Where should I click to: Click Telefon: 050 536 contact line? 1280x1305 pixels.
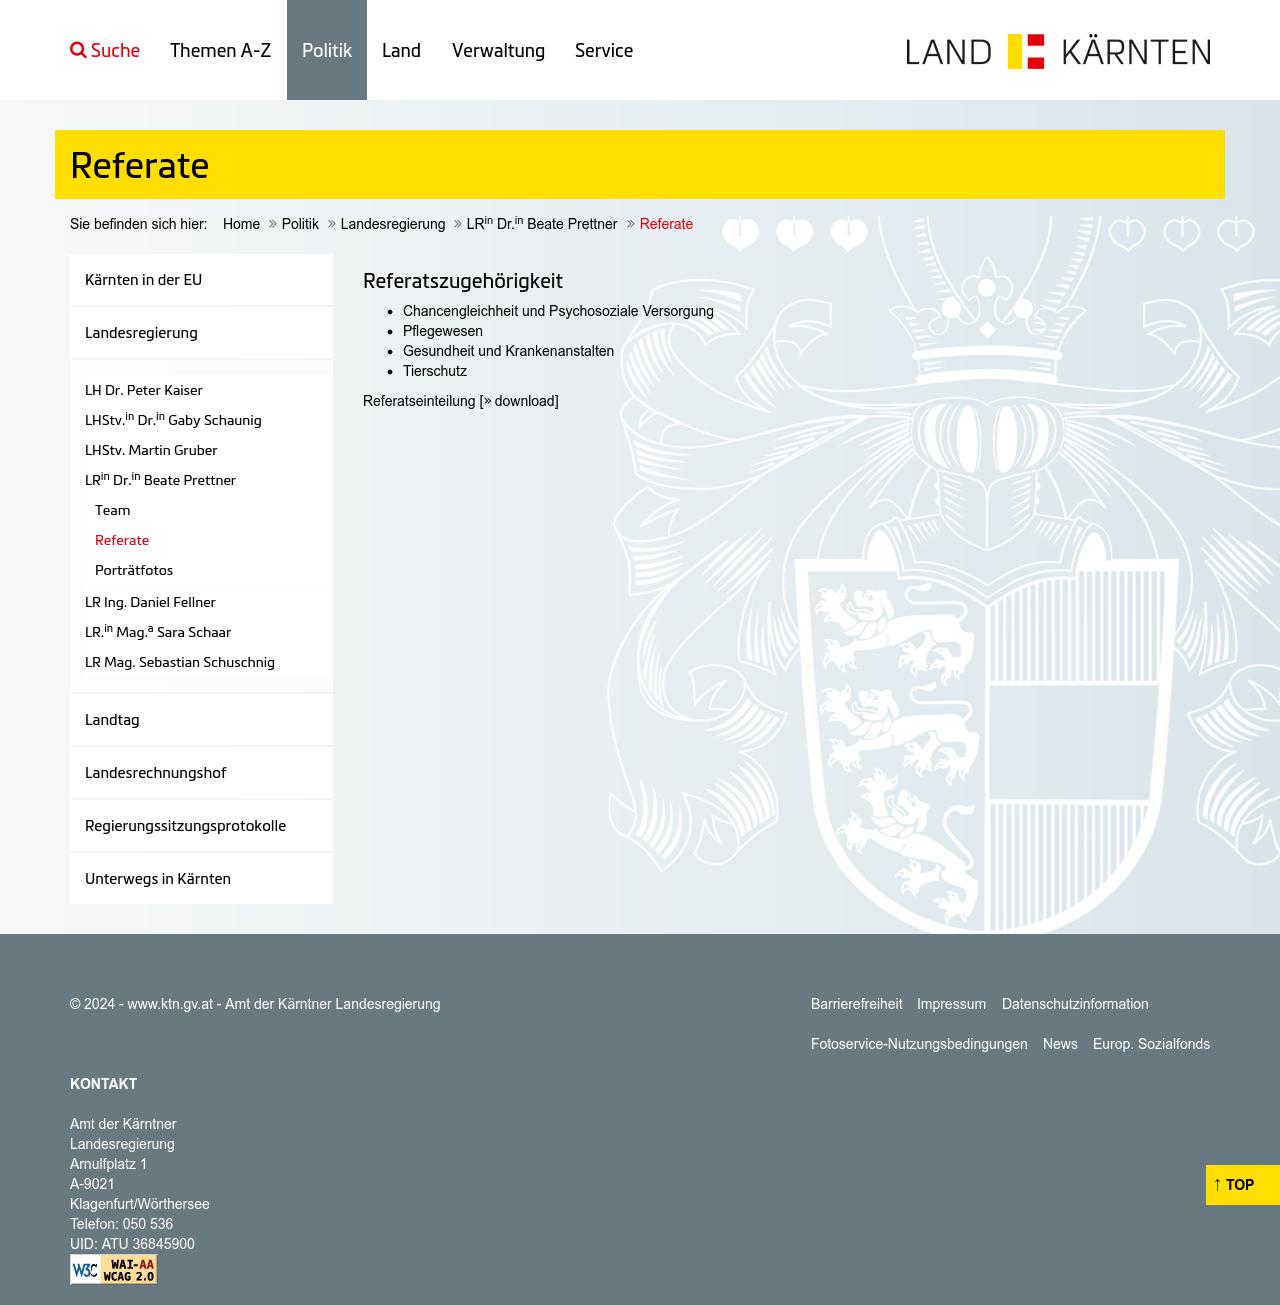122,1224
